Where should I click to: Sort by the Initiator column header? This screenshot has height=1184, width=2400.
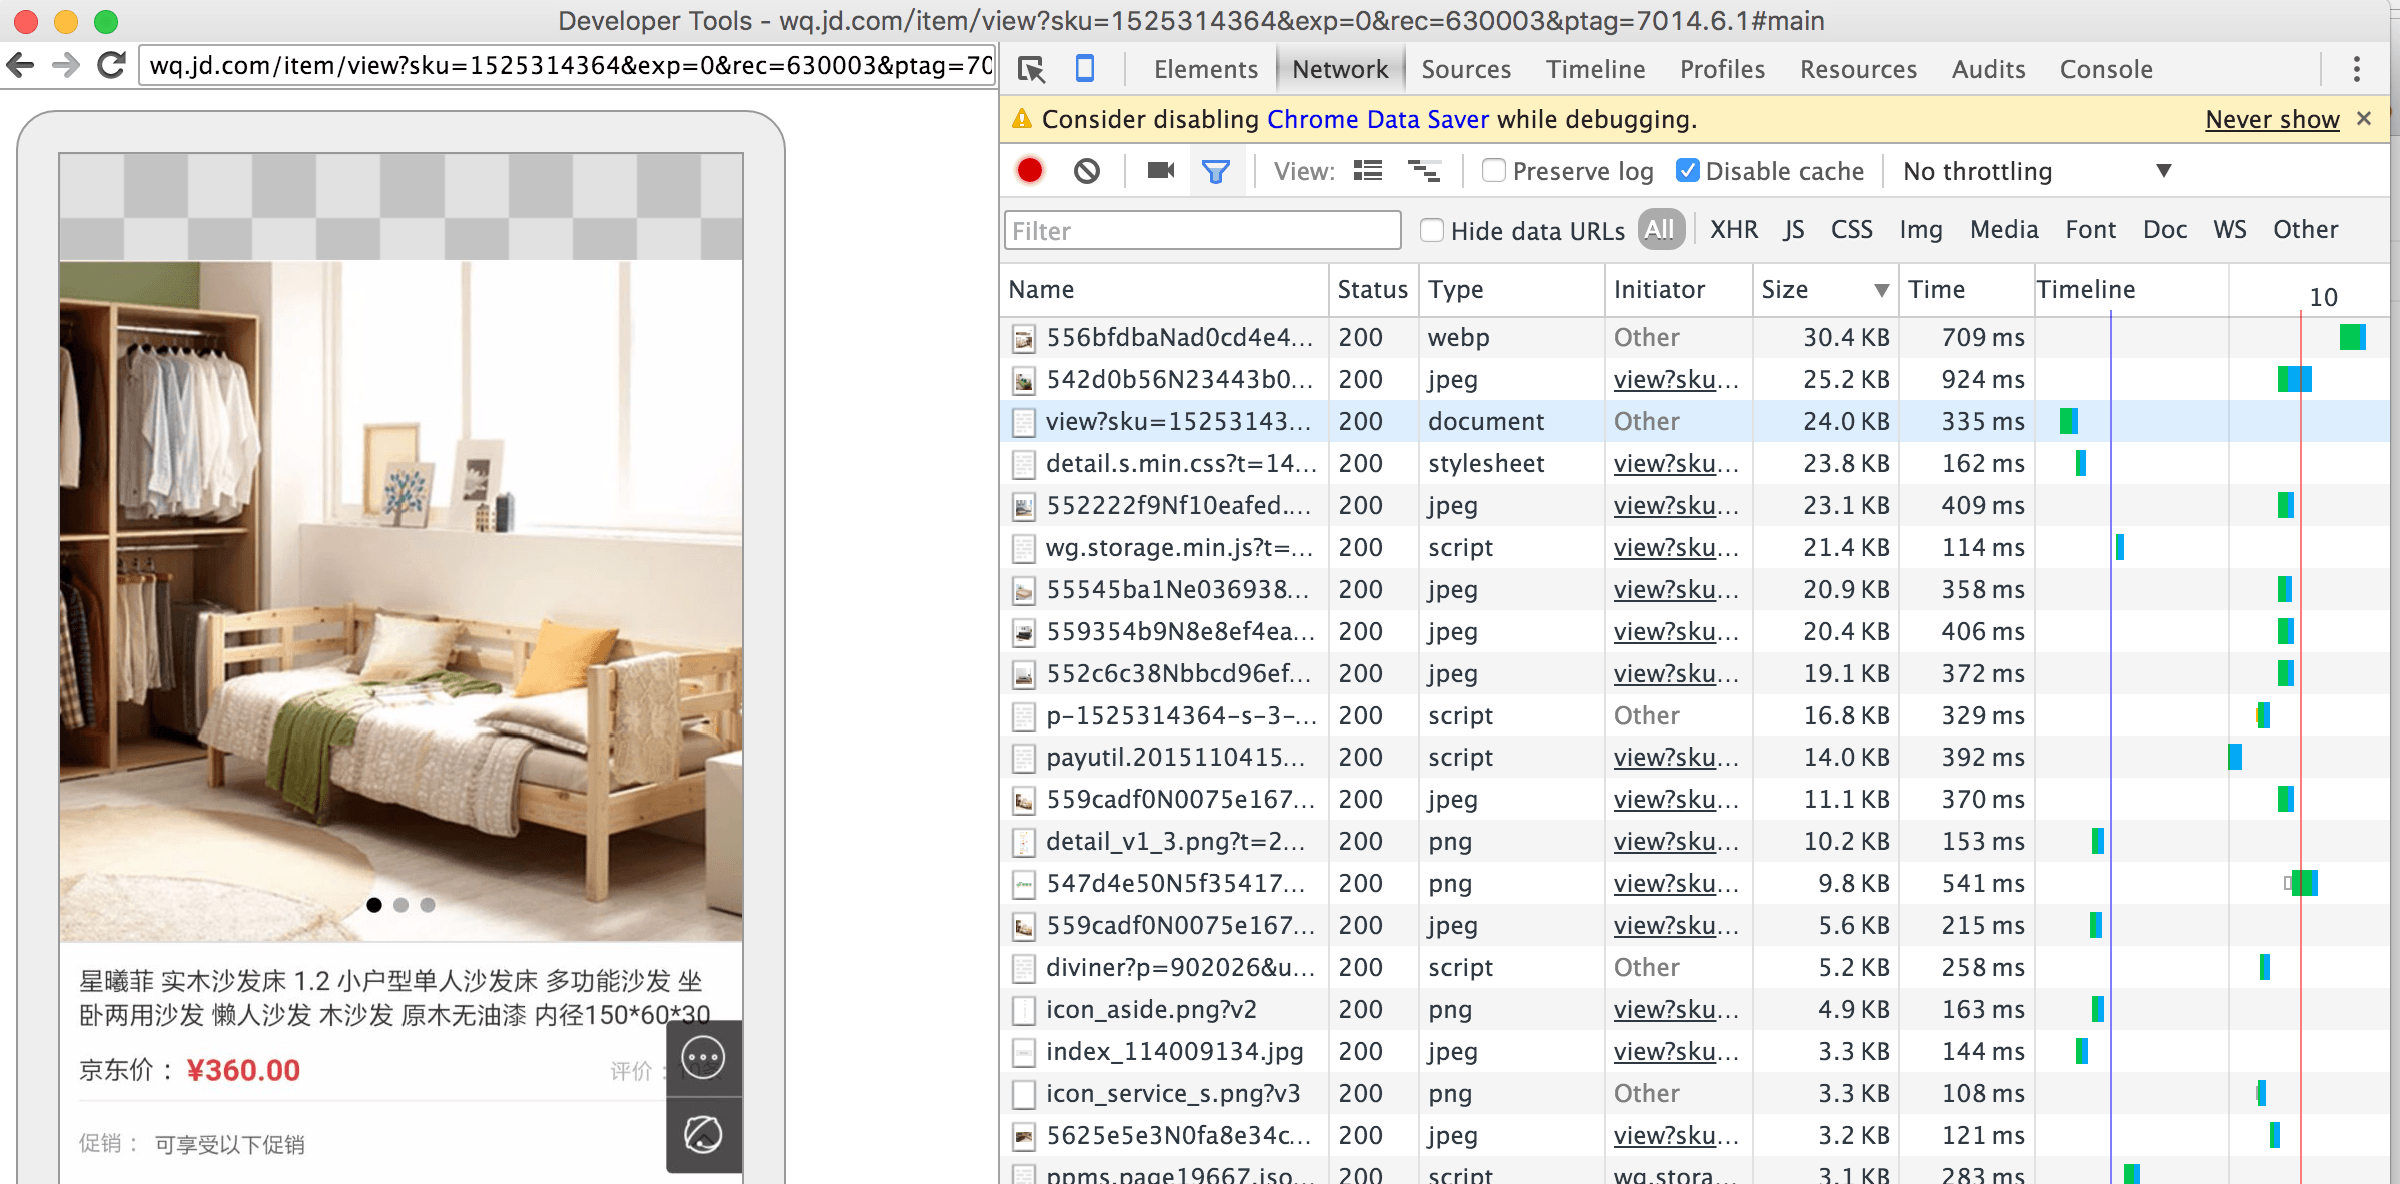point(1678,290)
